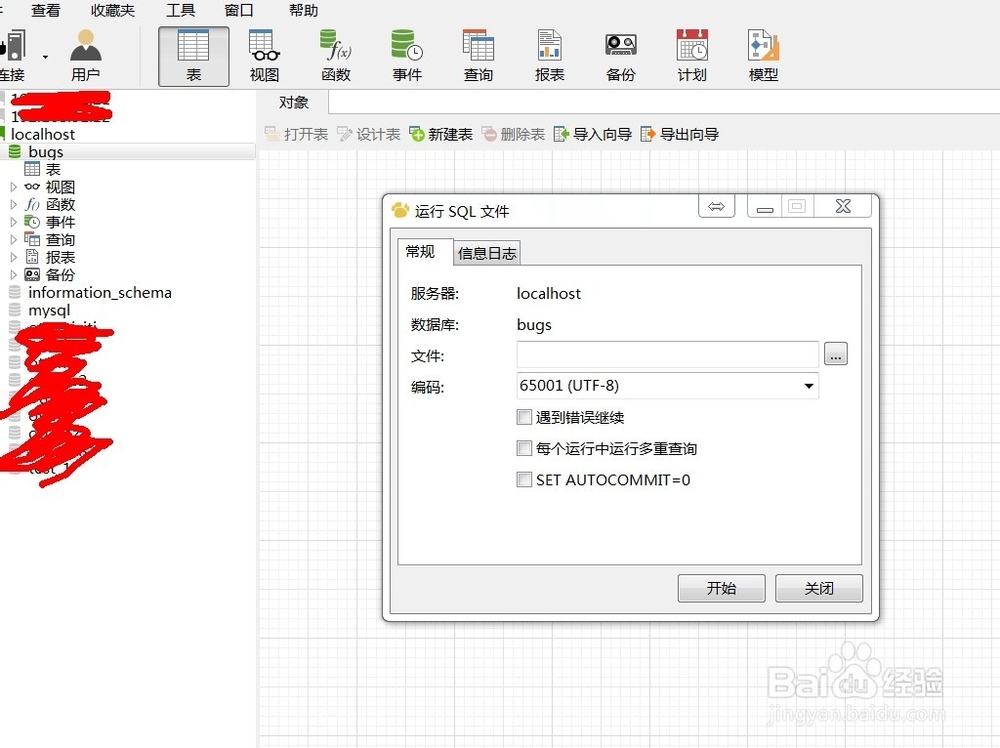Image resolution: width=1000 pixels, height=748 pixels.
Task: Select the 视图 glasses icon in tree
Action: pos(32,187)
